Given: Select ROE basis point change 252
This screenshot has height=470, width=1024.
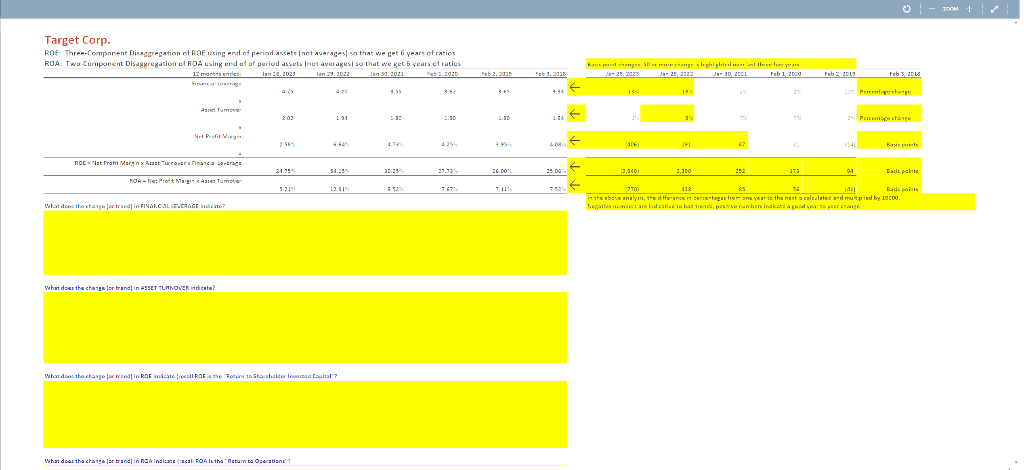Looking at the screenshot, I should pyautogui.click(x=742, y=171).
